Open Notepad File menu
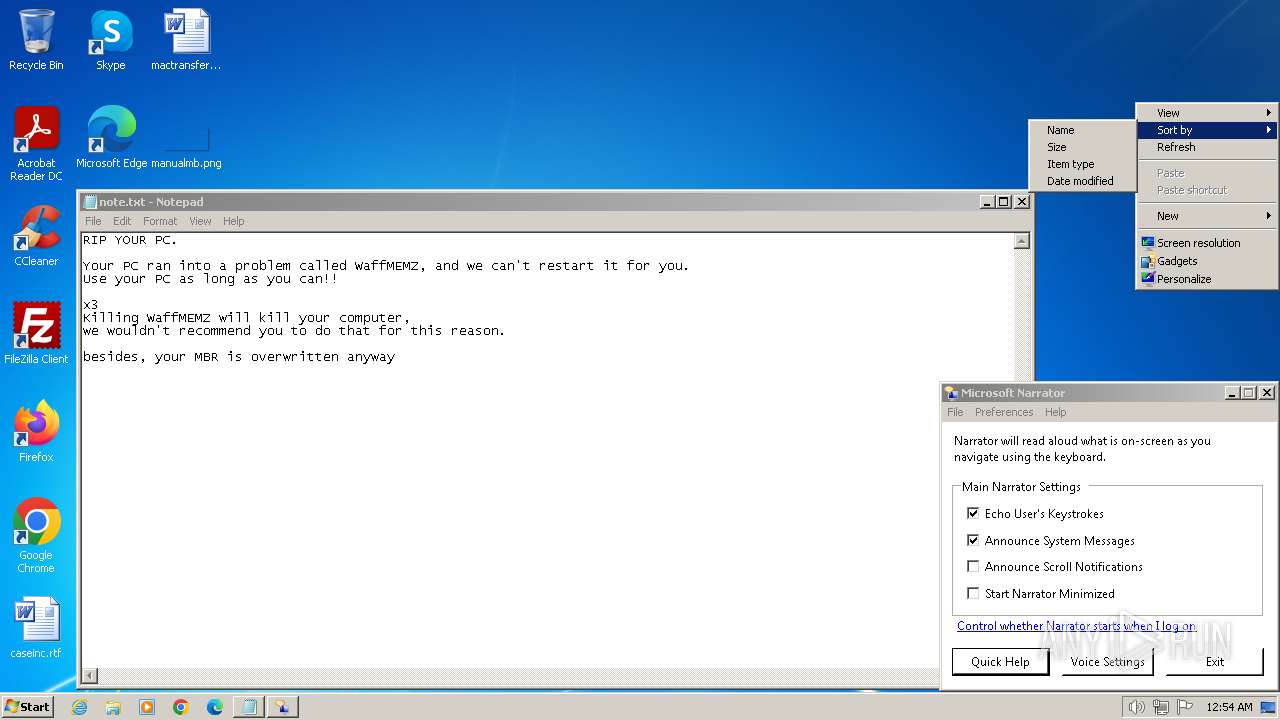The height and width of the screenshot is (720, 1280). tap(93, 221)
